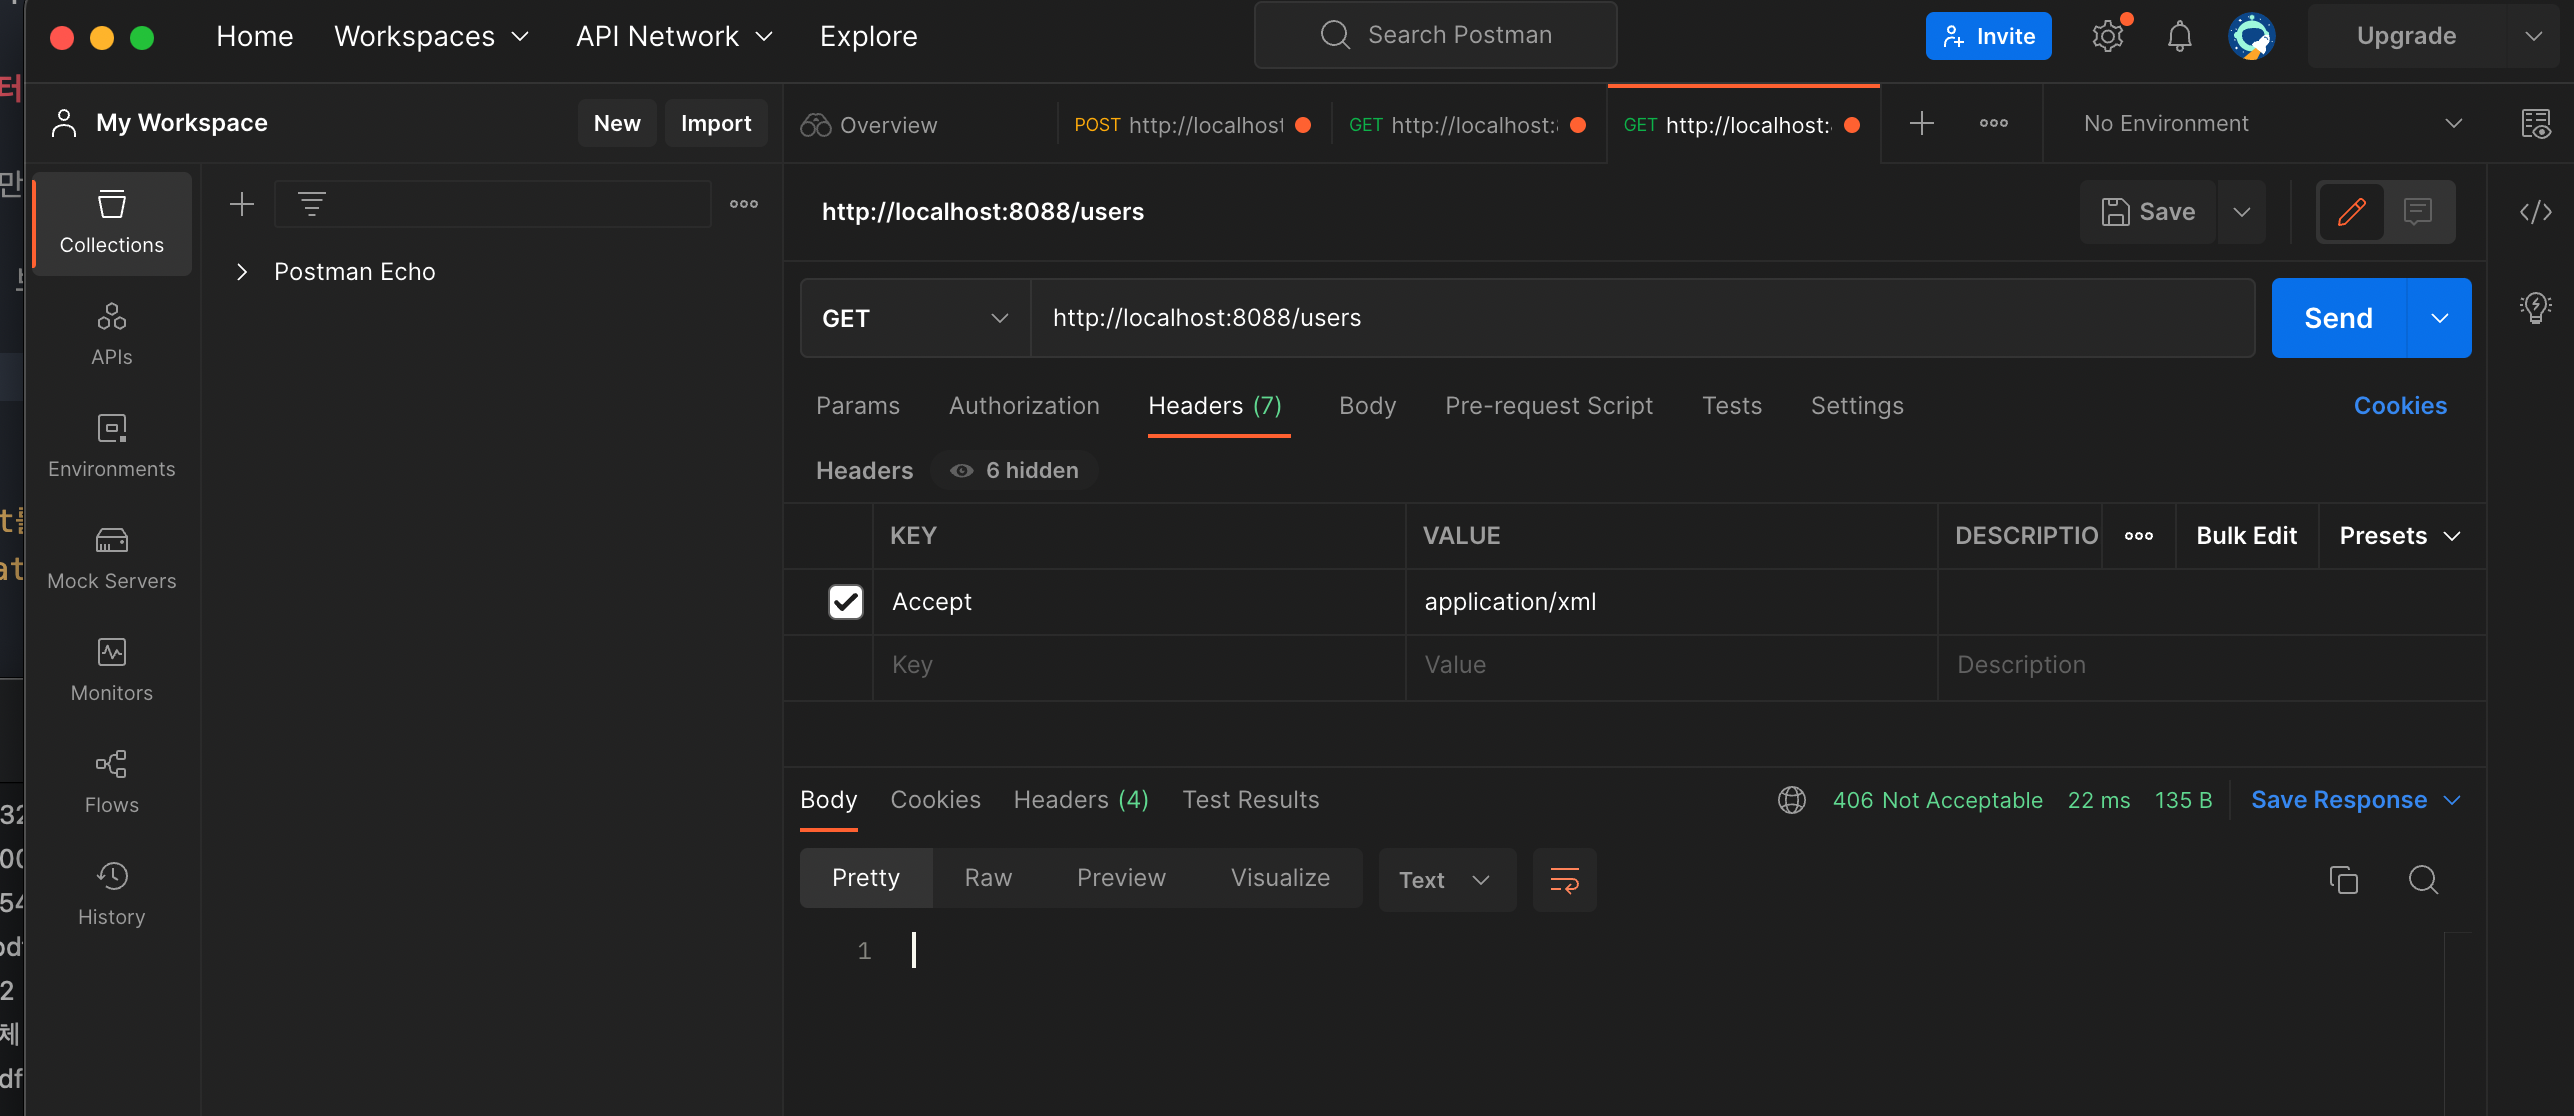
Task: Toggle line wrap icon in response
Action: coord(1564,880)
